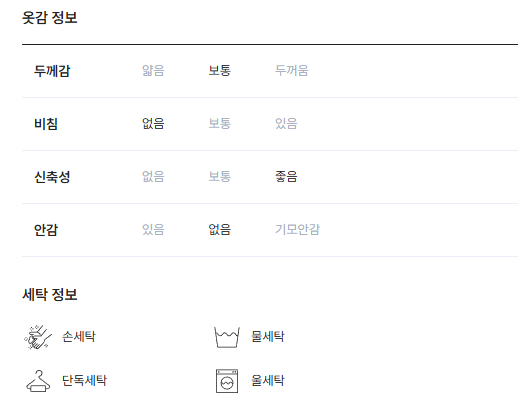The image size is (528, 413).
Task: Click the water wash basin (물세탁) icon
Action: click(227, 337)
